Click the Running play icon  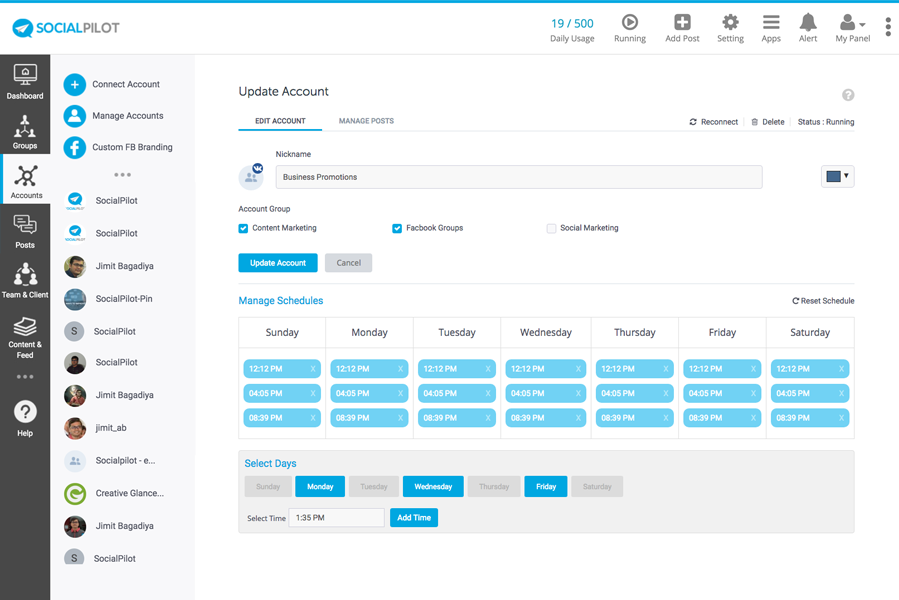629,23
